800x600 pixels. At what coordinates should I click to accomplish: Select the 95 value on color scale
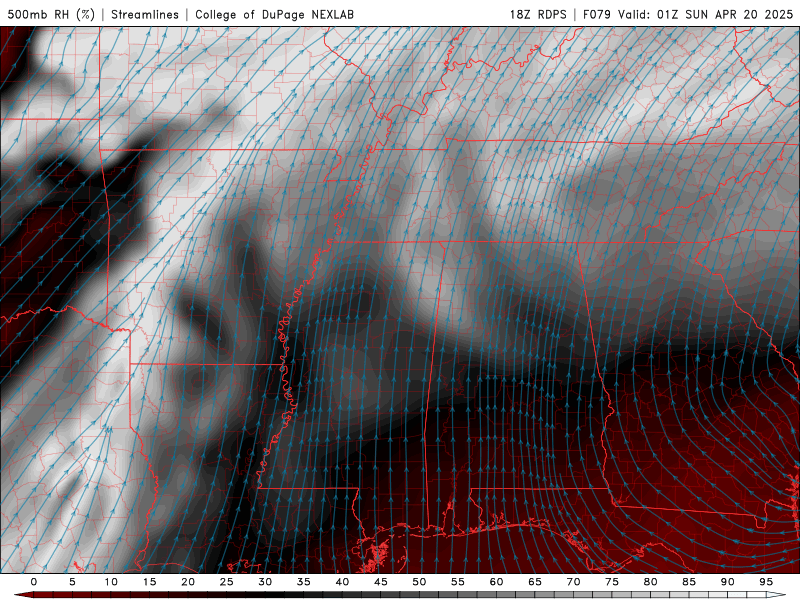tap(766, 582)
